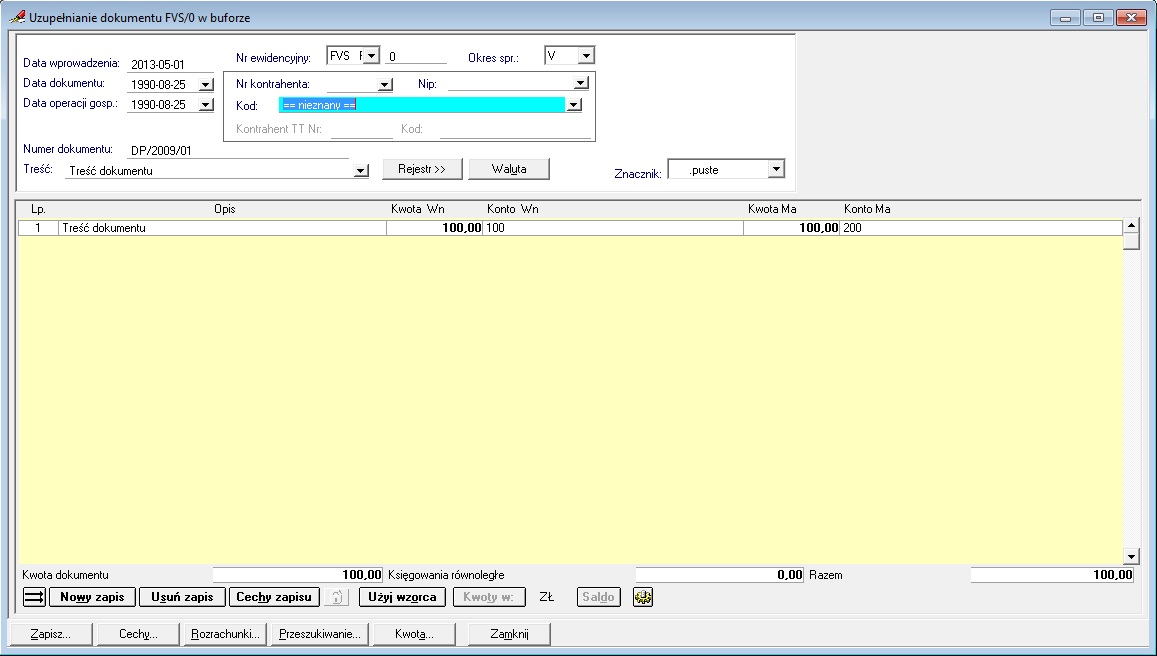This screenshot has height=656, width=1157.
Task: Expand the Kod '== nieznany ==' dropdown
Action: click(573, 106)
